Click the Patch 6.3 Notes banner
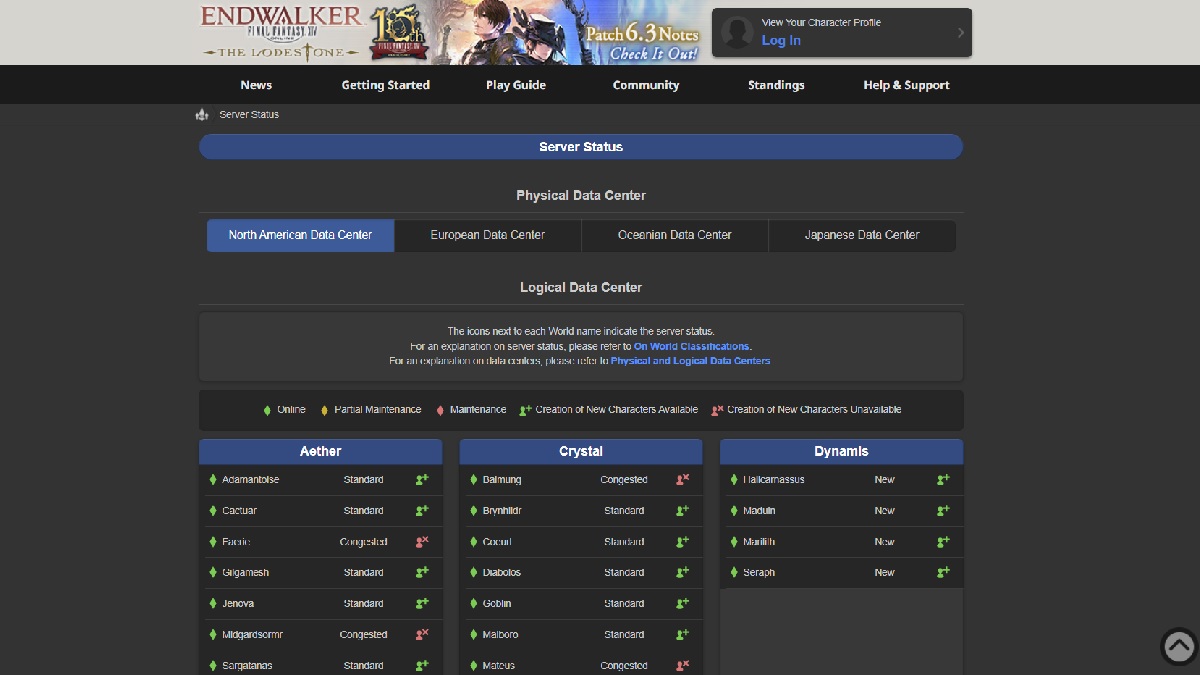This screenshot has height=675, width=1200. [x=640, y=40]
